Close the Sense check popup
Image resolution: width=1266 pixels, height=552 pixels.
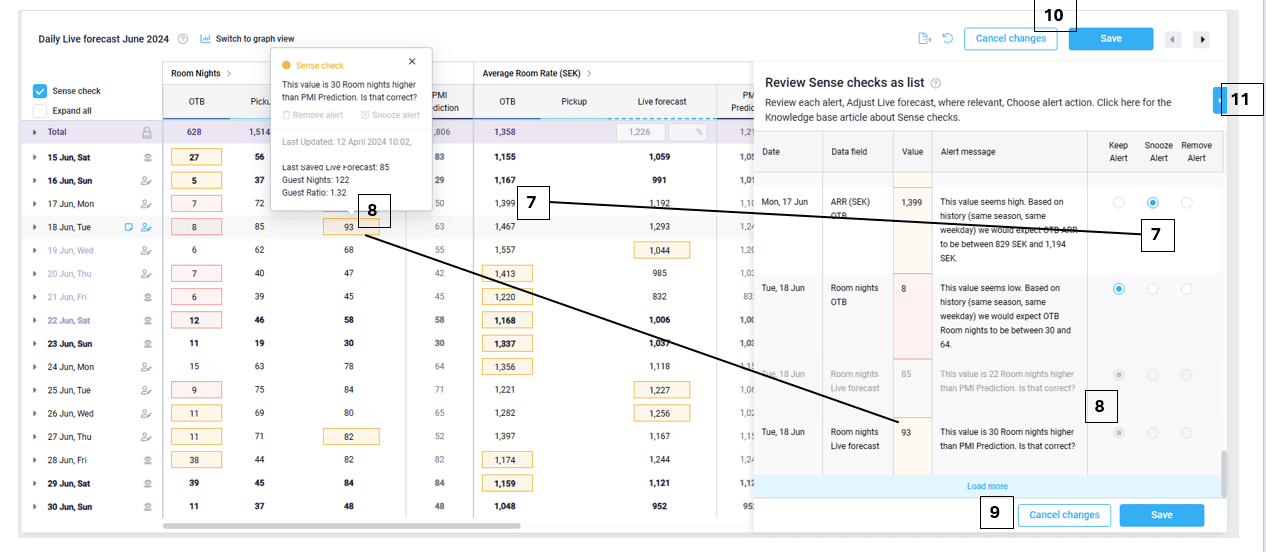[412, 62]
